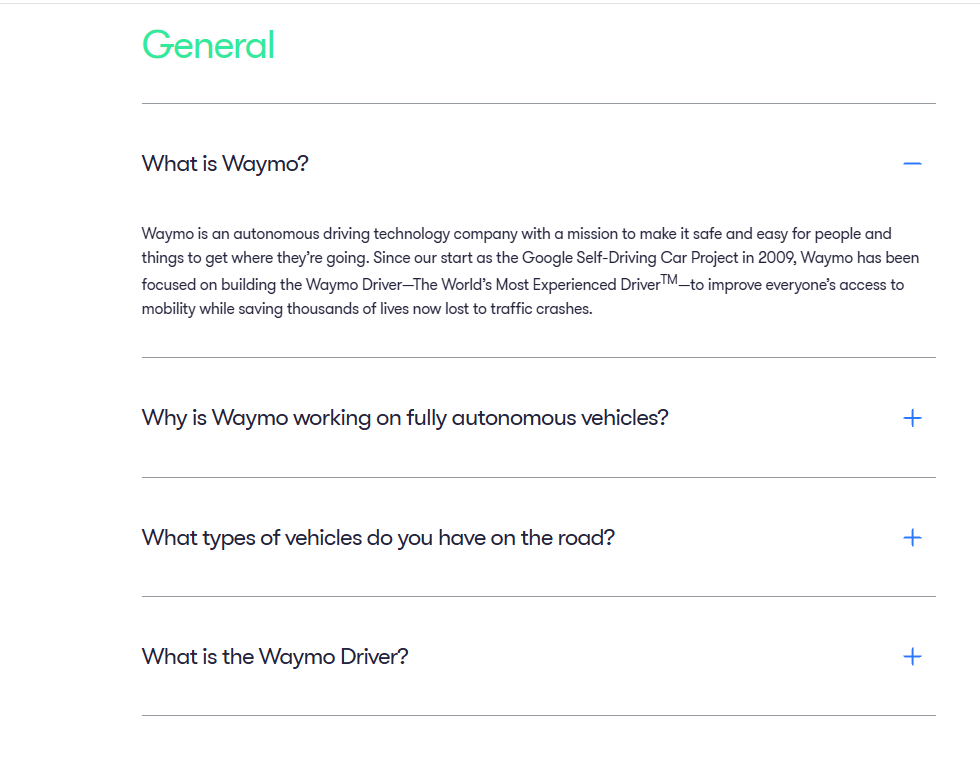This screenshot has height=758, width=980.
Task: Click plus icon beside fully autonomous vehicles question
Action: point(912,418)
